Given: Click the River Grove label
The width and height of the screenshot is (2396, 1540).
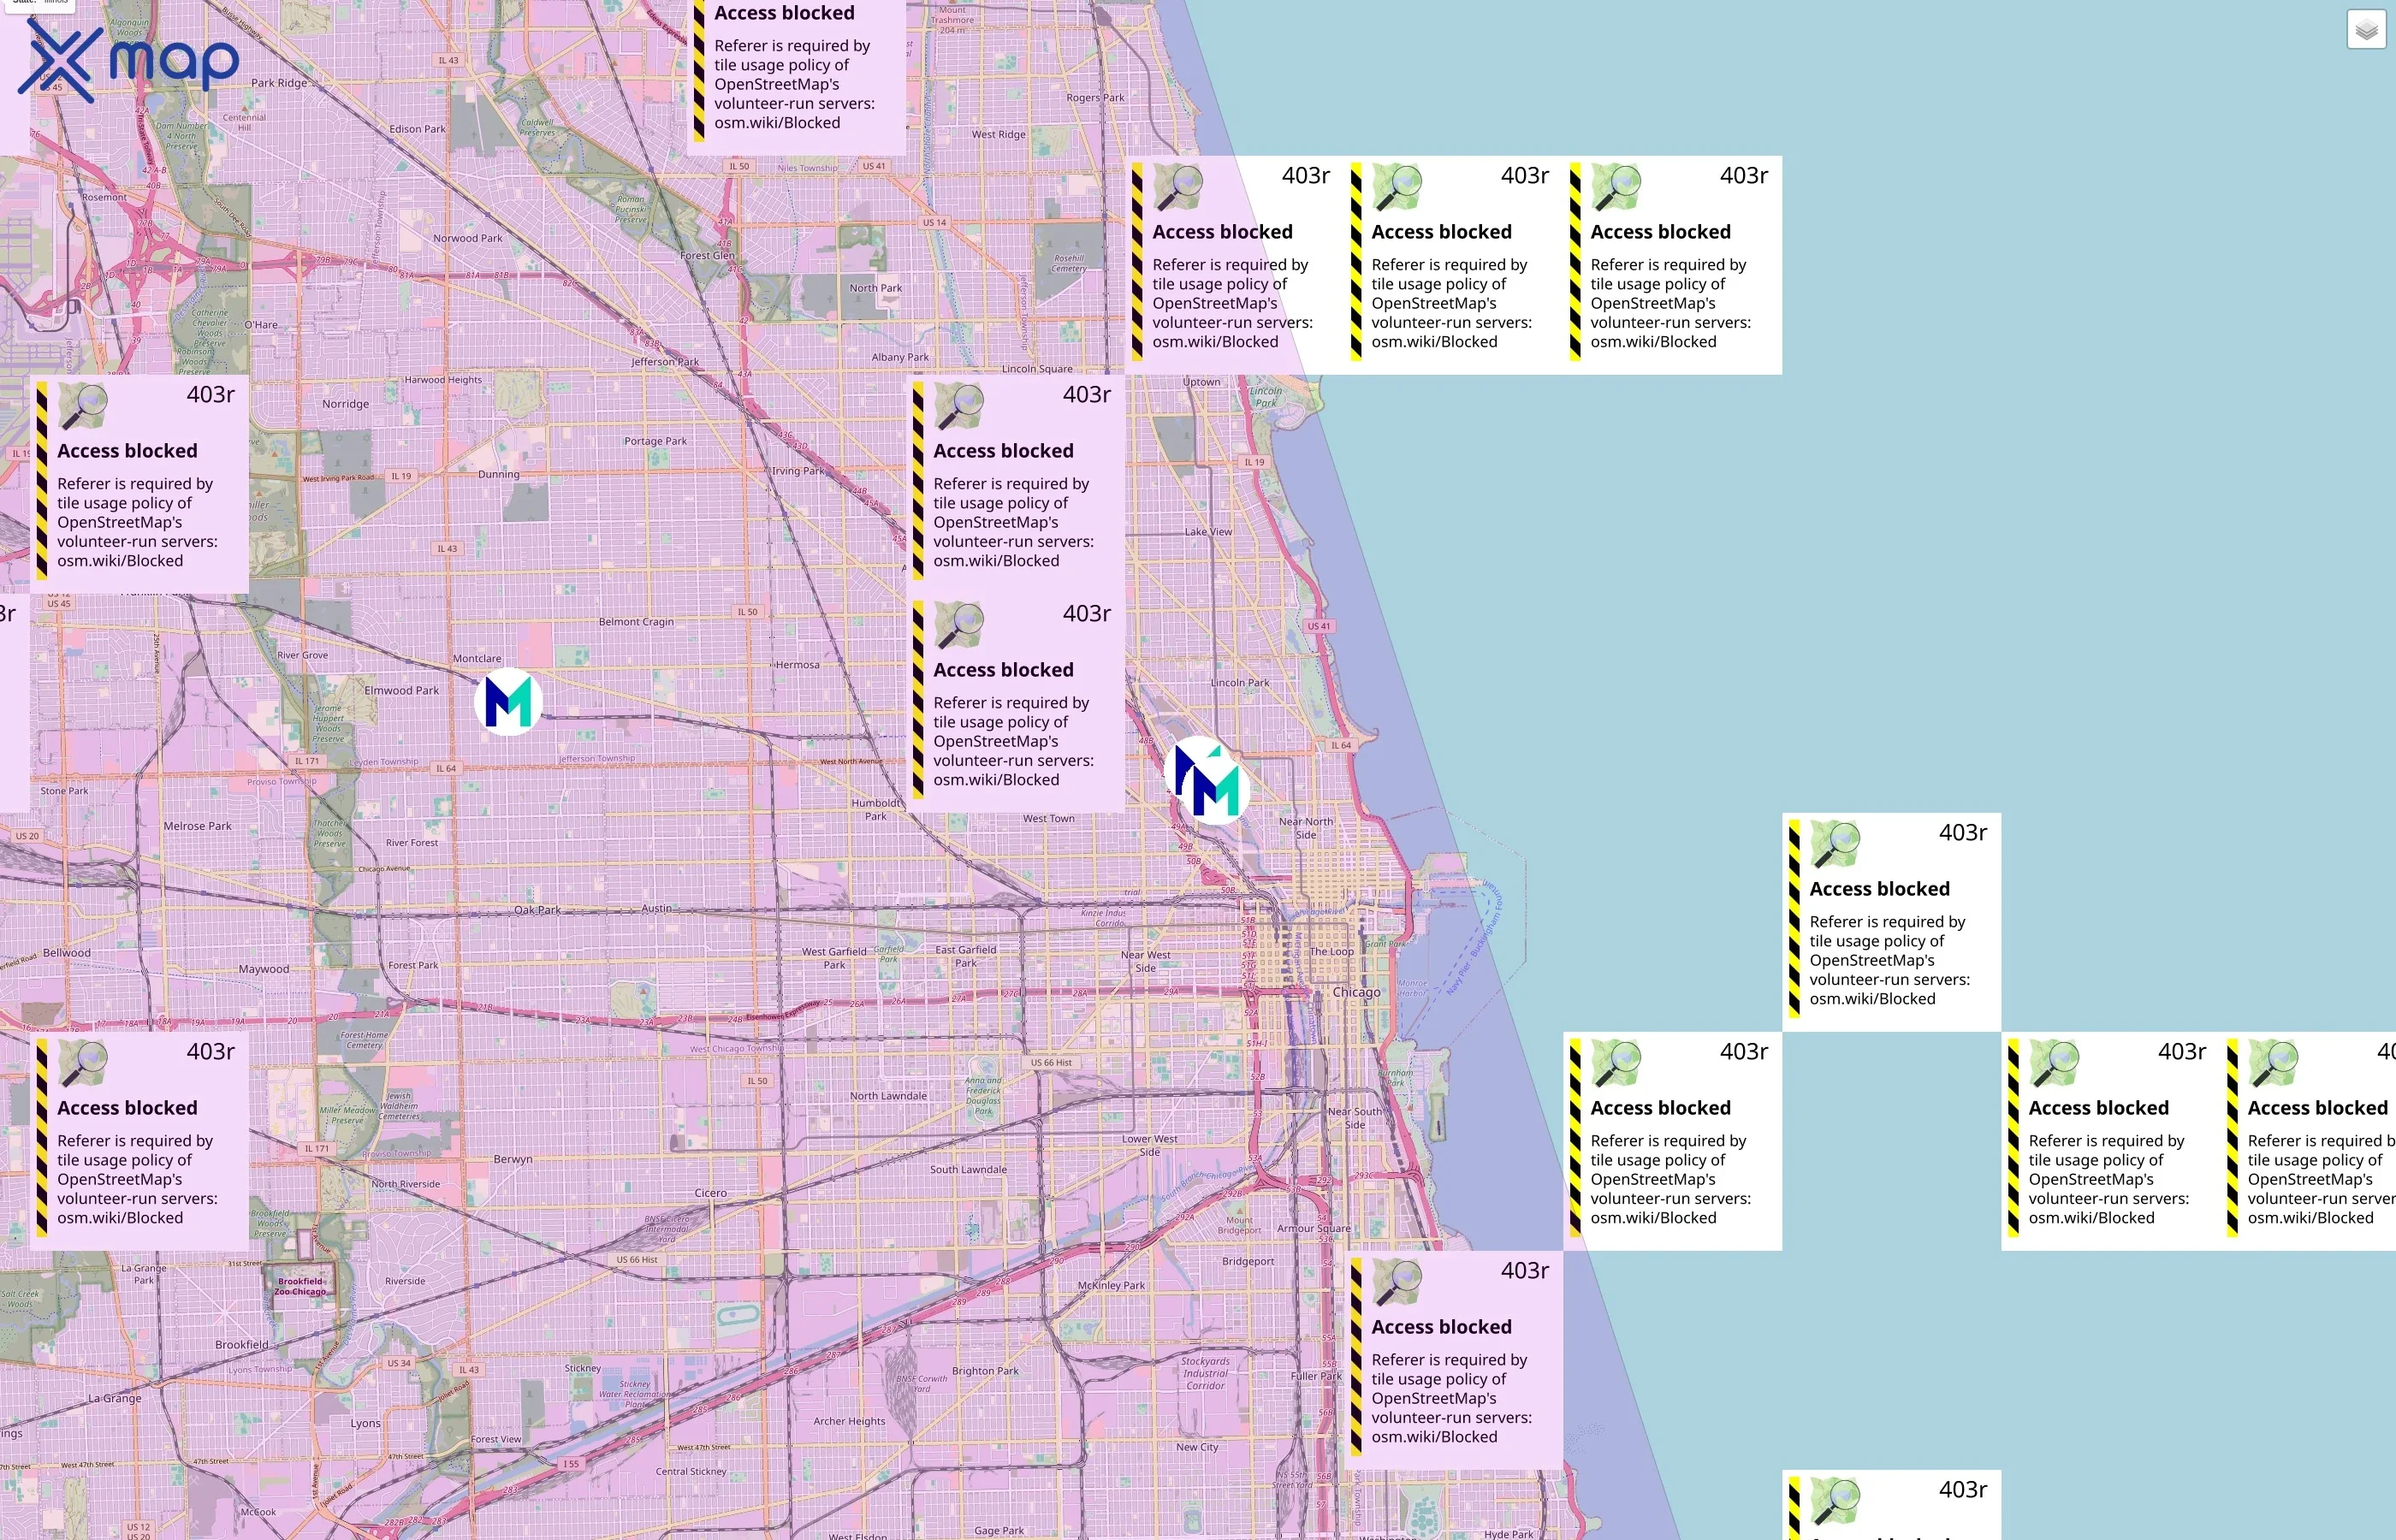Looking at the screenshot, I should coord(302,655).
